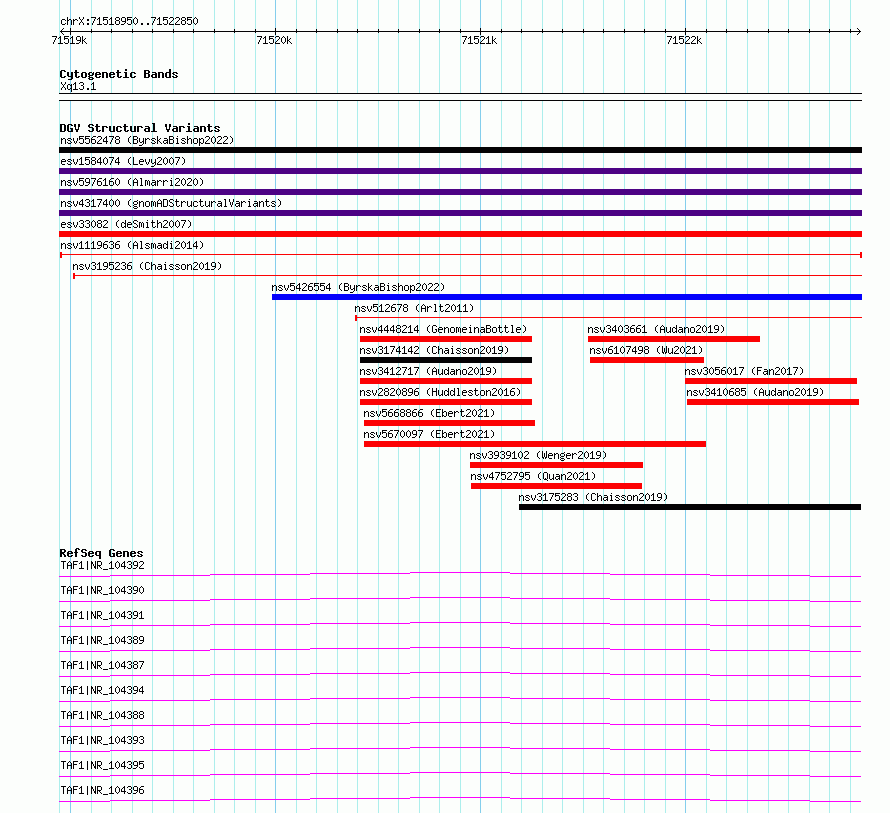Image resolution: width=890 pixels, height=813 pixels.
Task: Click the right arrow at ruler end
Action: tap(858, 32)
